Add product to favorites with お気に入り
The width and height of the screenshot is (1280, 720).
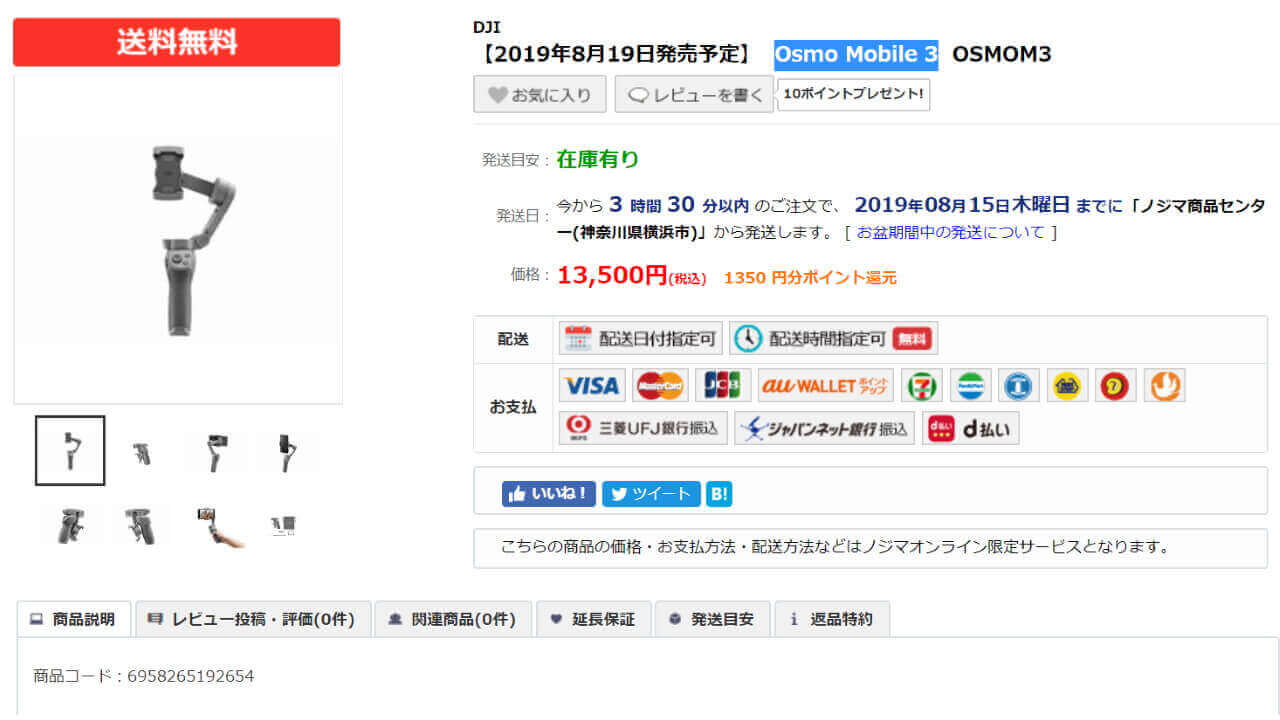(x=539, y=95)
